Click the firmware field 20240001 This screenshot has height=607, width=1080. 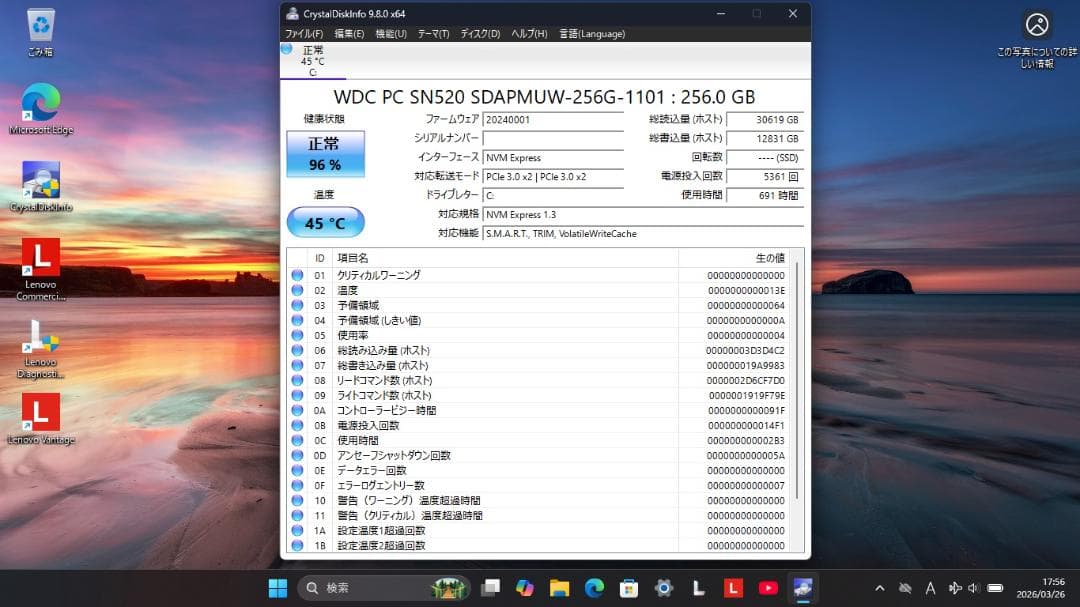coord(553,120)
